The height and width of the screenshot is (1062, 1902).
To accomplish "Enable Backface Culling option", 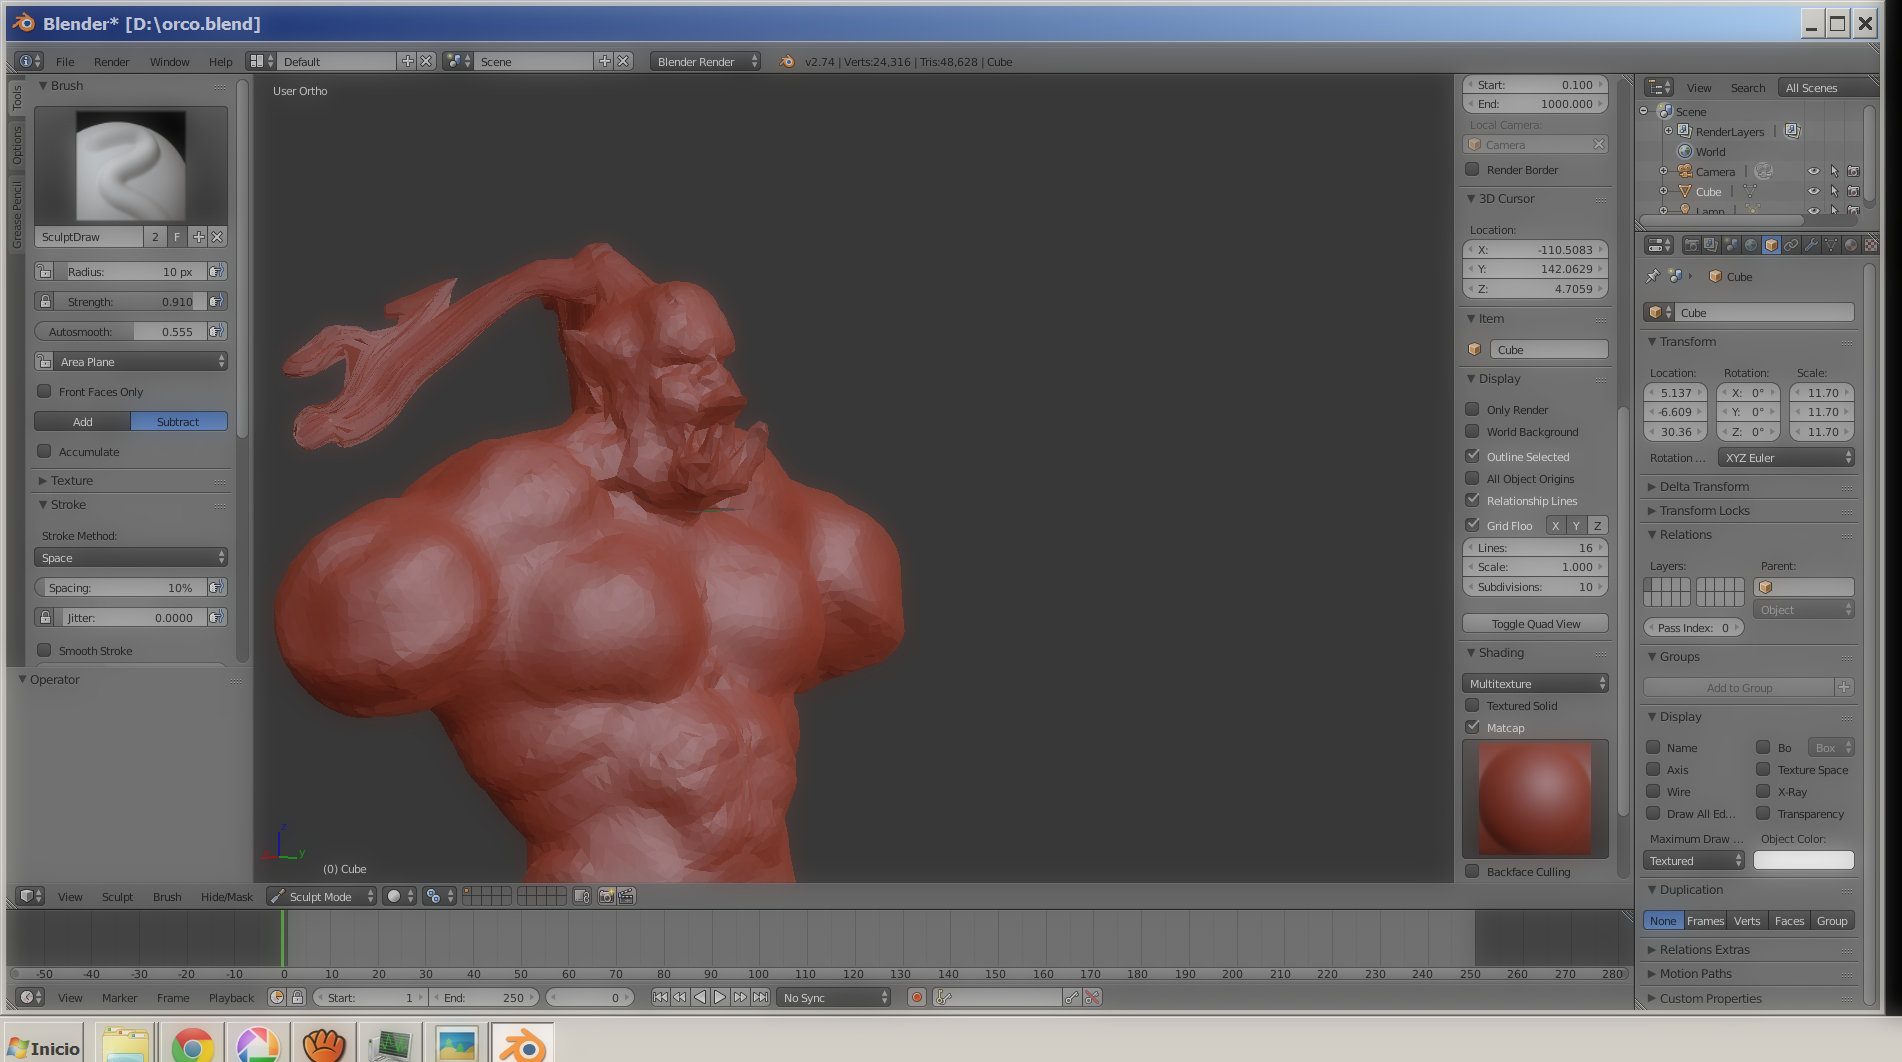I will click(x=1473, y=872).
